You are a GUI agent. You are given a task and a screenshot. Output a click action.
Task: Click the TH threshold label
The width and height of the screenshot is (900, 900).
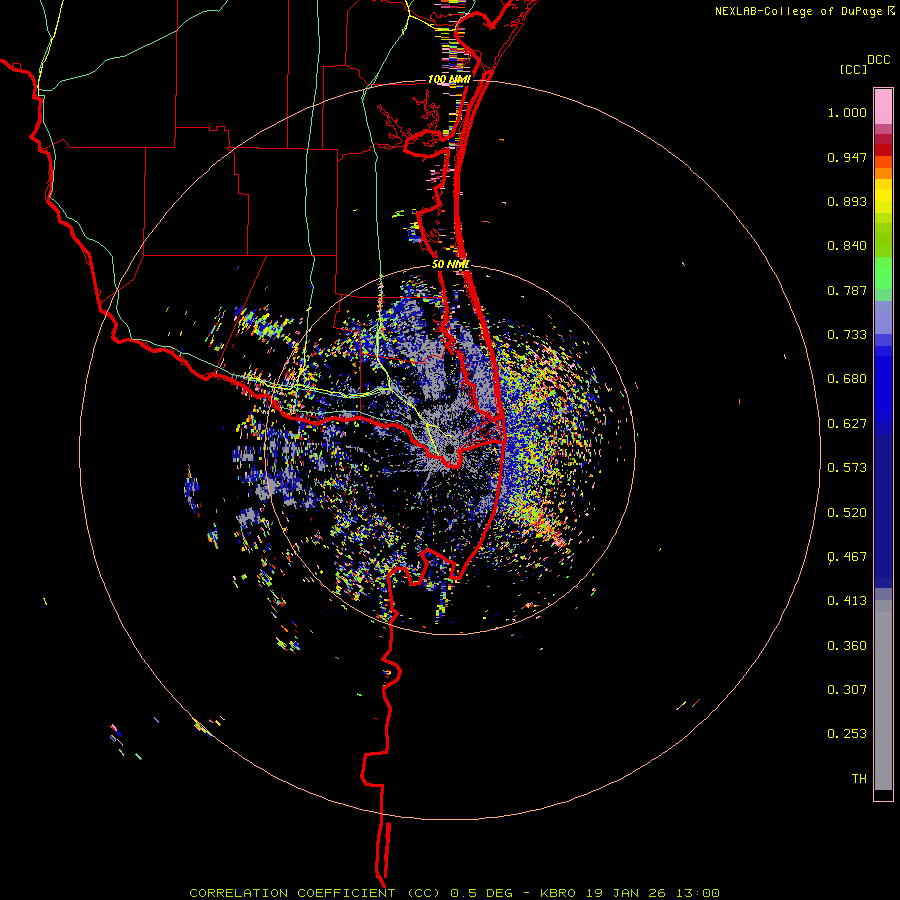click(x=859, y=779)
